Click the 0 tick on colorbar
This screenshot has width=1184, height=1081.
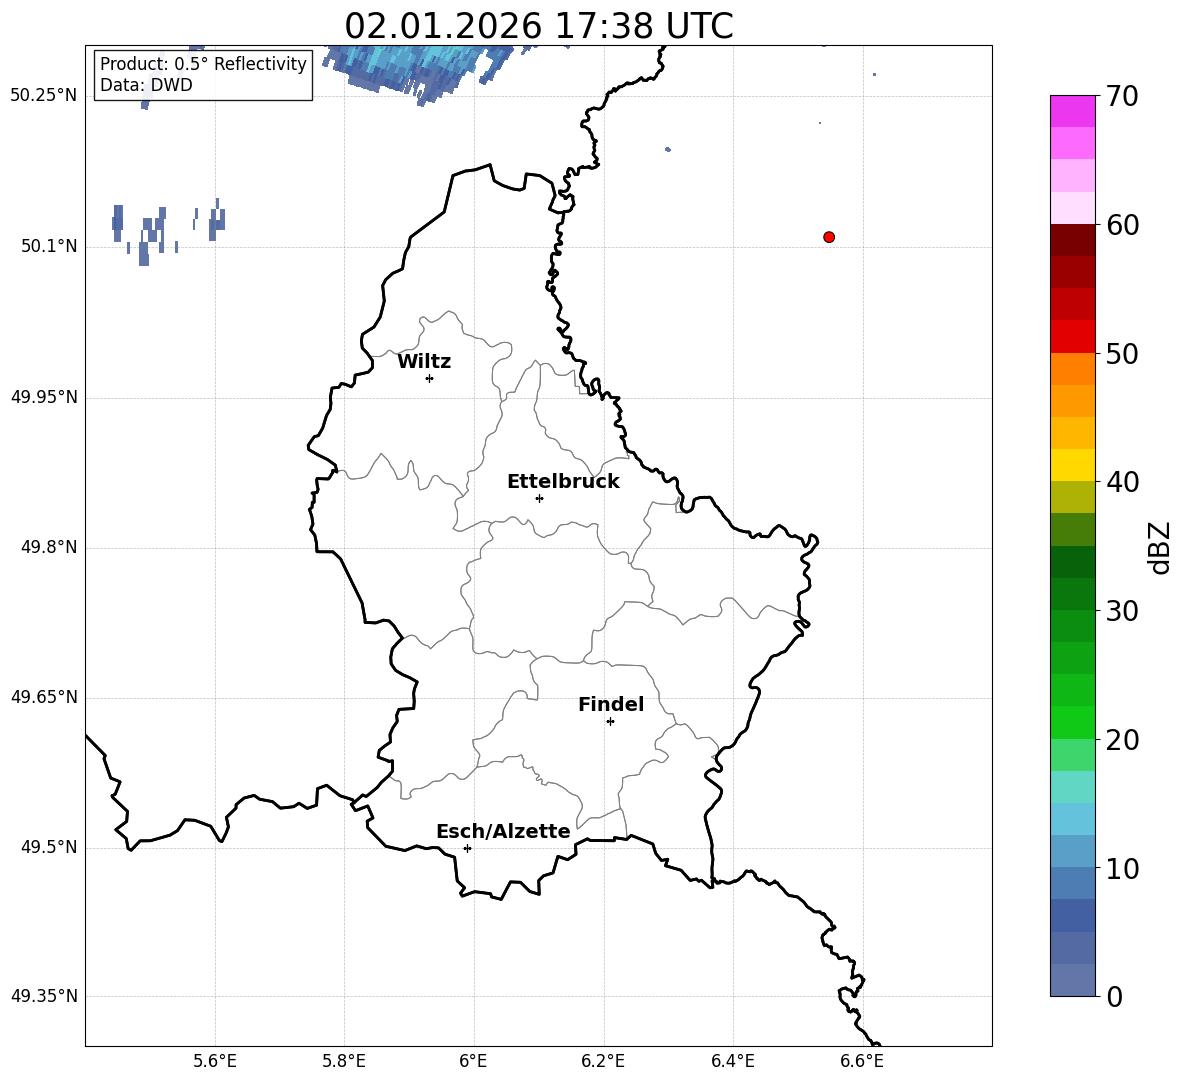click(x=1114, y=996)
